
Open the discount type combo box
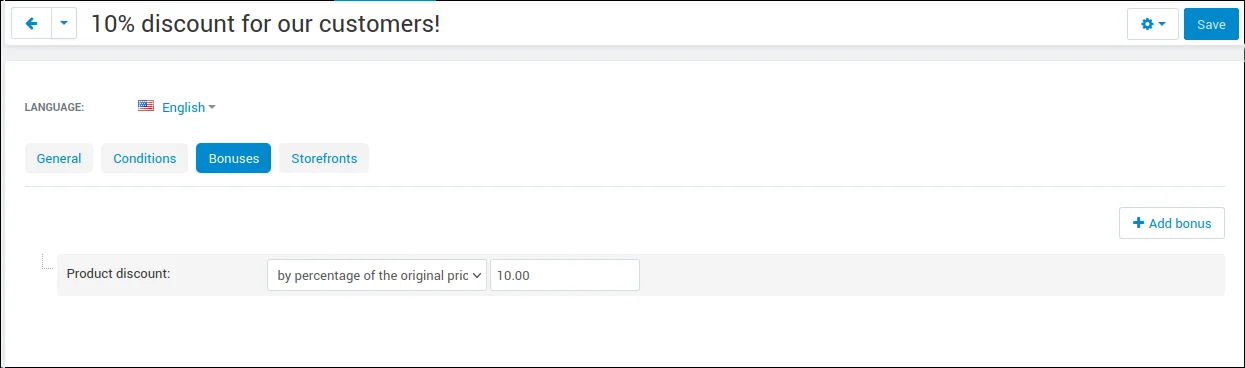pos(377,275)
